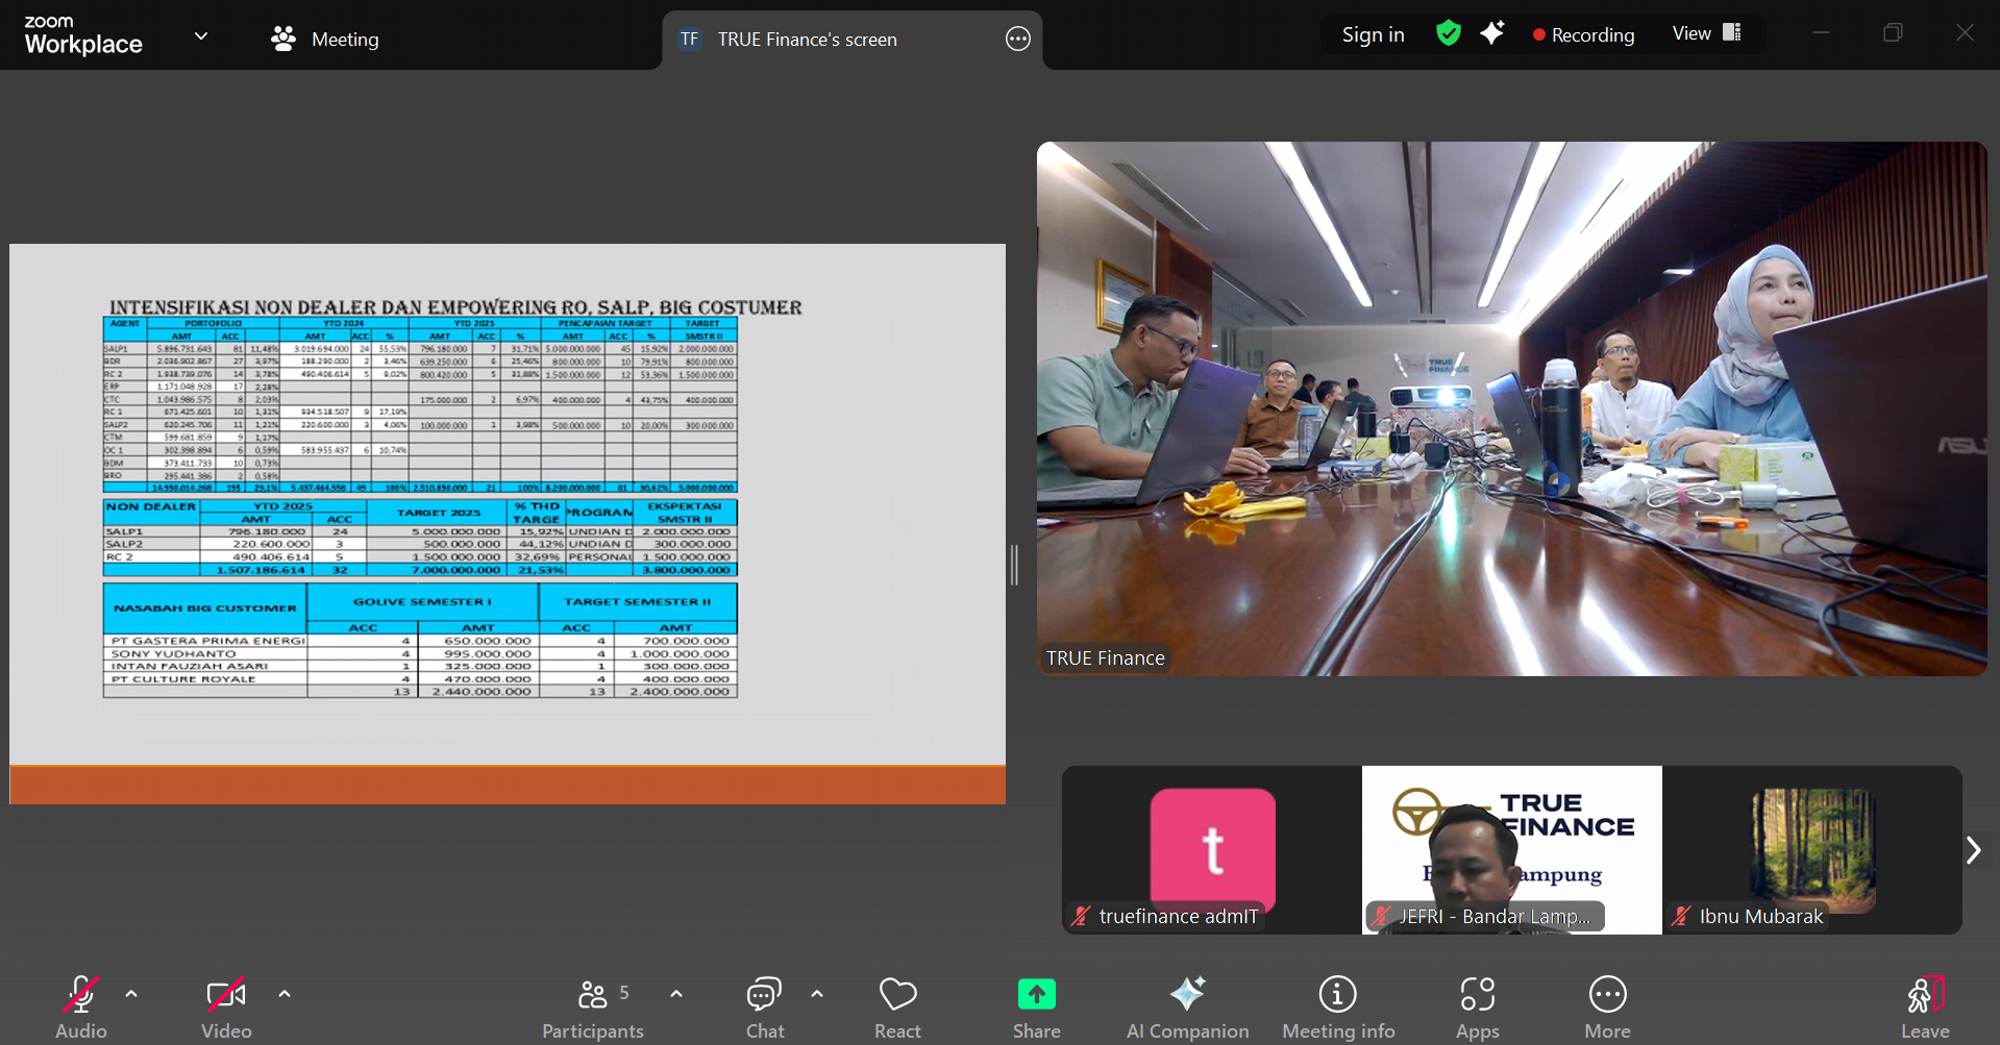2000x1045 pixels.
Task: Expand the participants options arrow
Action: (676, 994)
